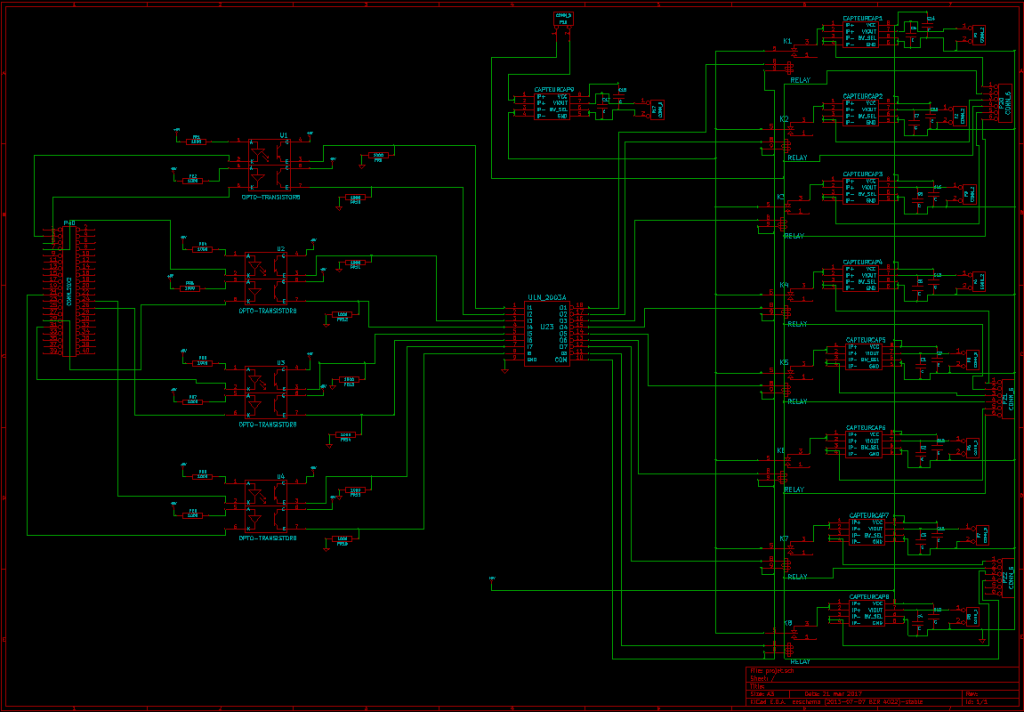Click the Id: 1/1 sheet number
This screenshot has width=1024, height=712.
coord(976,702)
